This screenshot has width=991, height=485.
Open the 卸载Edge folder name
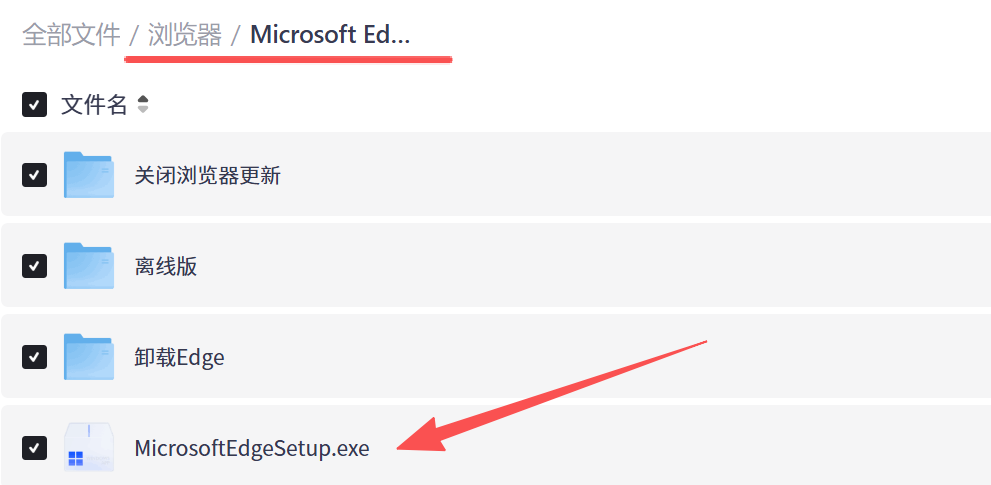click(180, 358)
